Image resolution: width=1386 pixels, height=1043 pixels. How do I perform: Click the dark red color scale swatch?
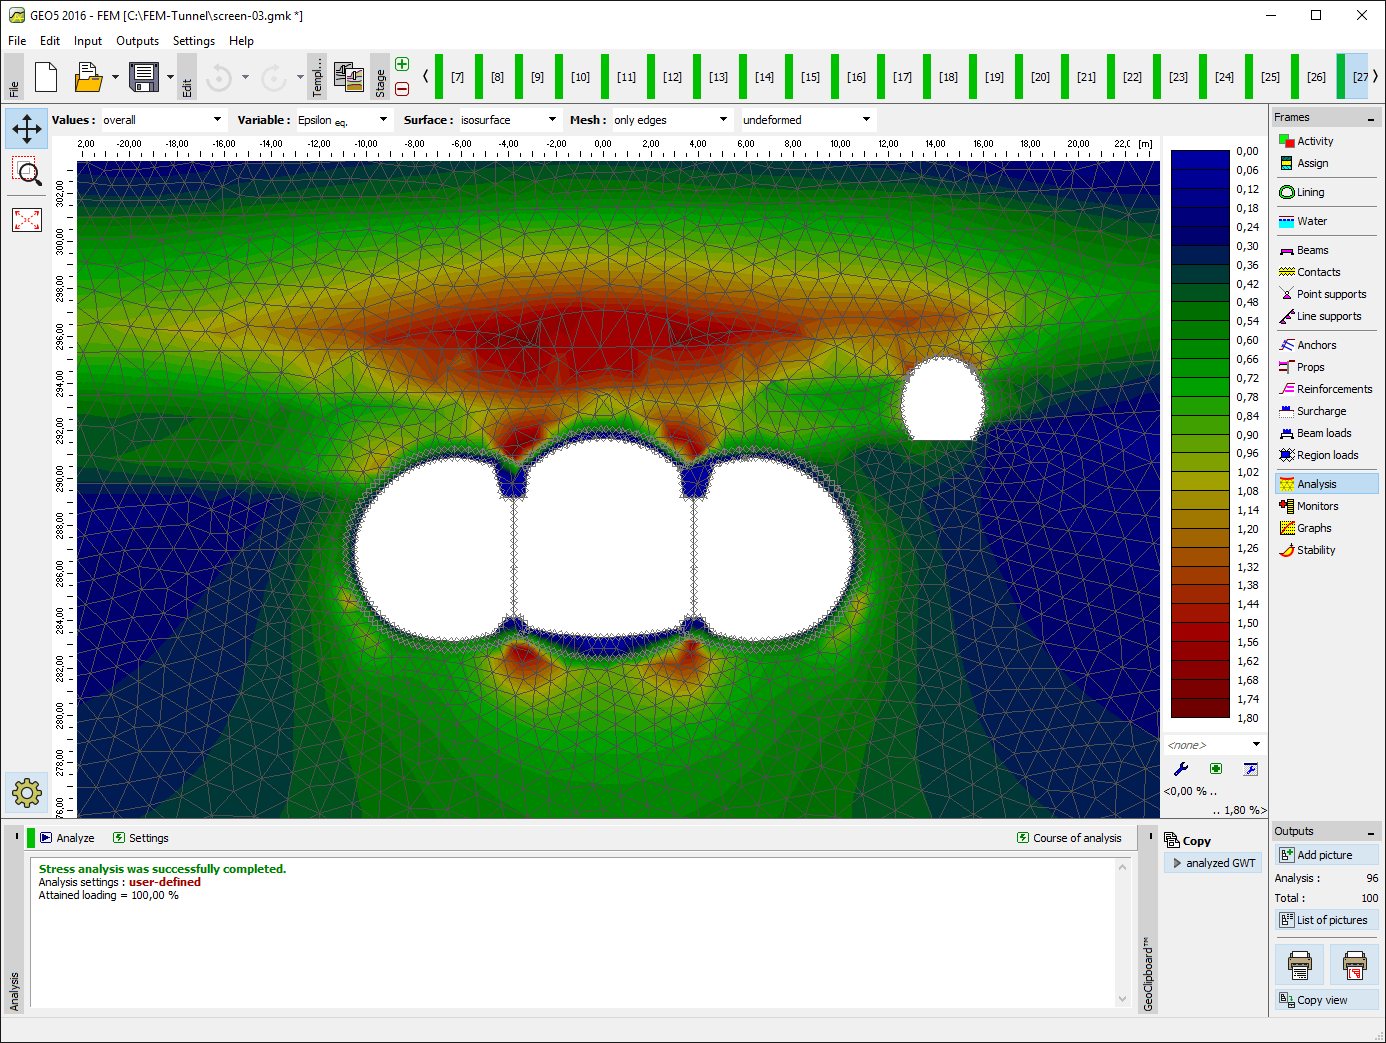point(1199,708)
